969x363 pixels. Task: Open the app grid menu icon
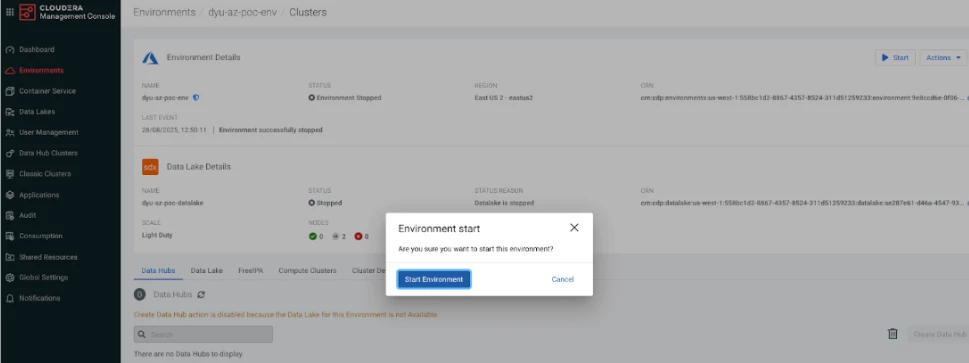(9, 12)
